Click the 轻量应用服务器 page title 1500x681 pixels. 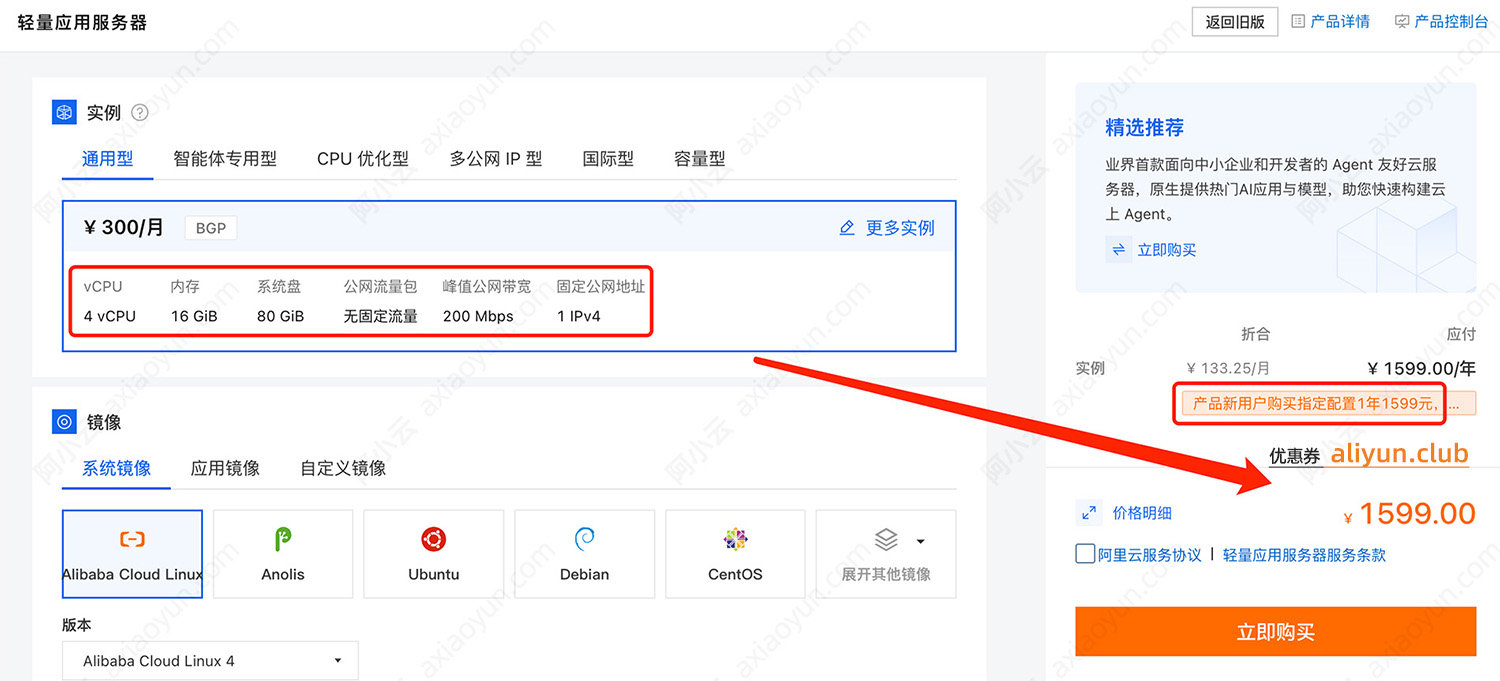pos(82,22)
